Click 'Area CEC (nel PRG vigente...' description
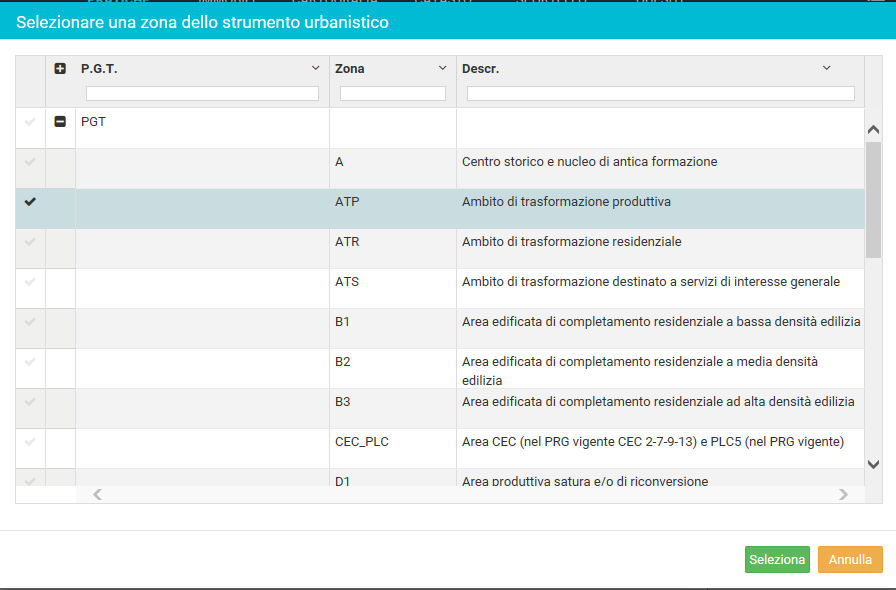The height and width of the screenshot is (590, 896). tap(653, 442)
